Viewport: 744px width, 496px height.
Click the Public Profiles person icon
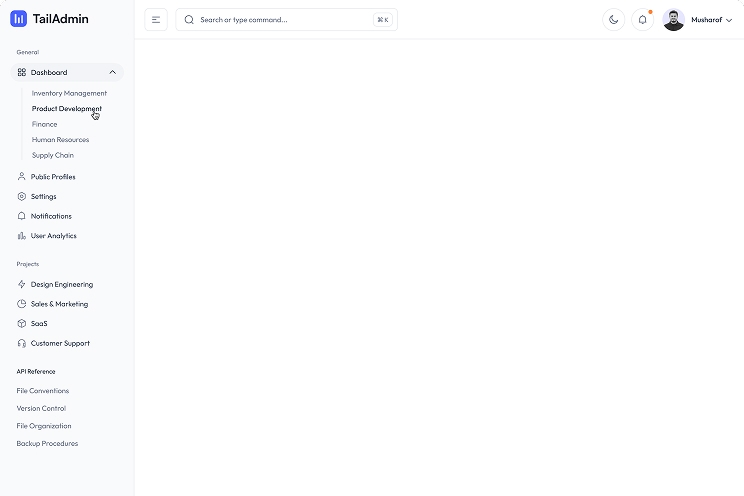(22, 177)
